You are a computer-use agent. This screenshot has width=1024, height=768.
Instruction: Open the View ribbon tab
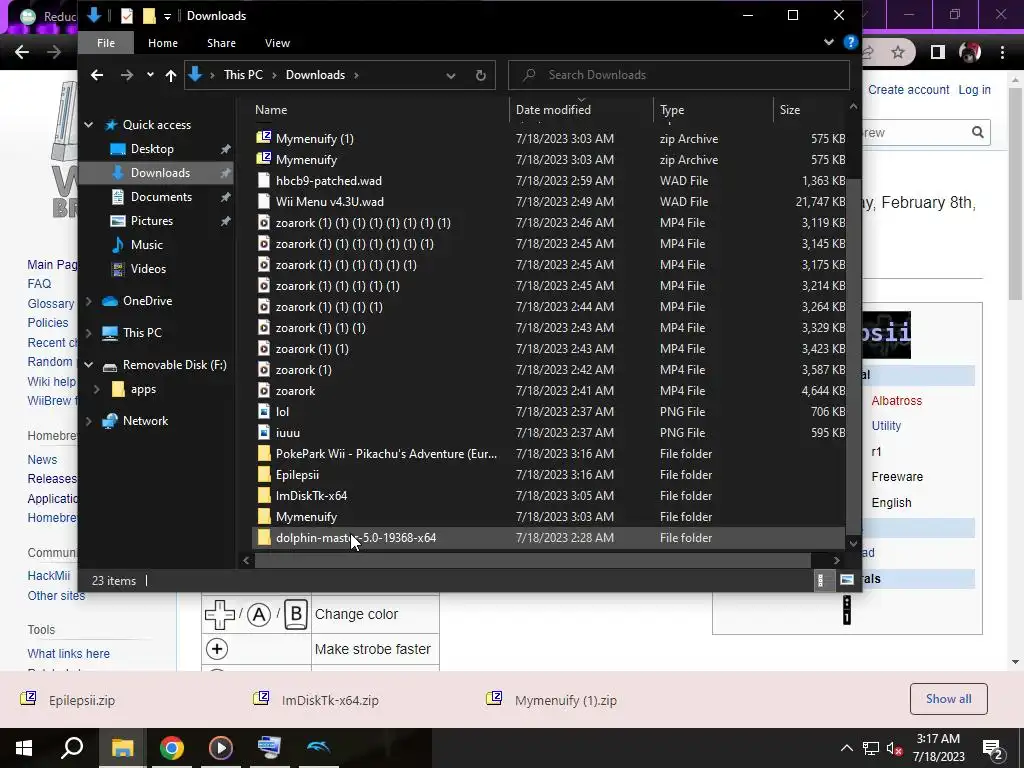[x=277, y=43]
